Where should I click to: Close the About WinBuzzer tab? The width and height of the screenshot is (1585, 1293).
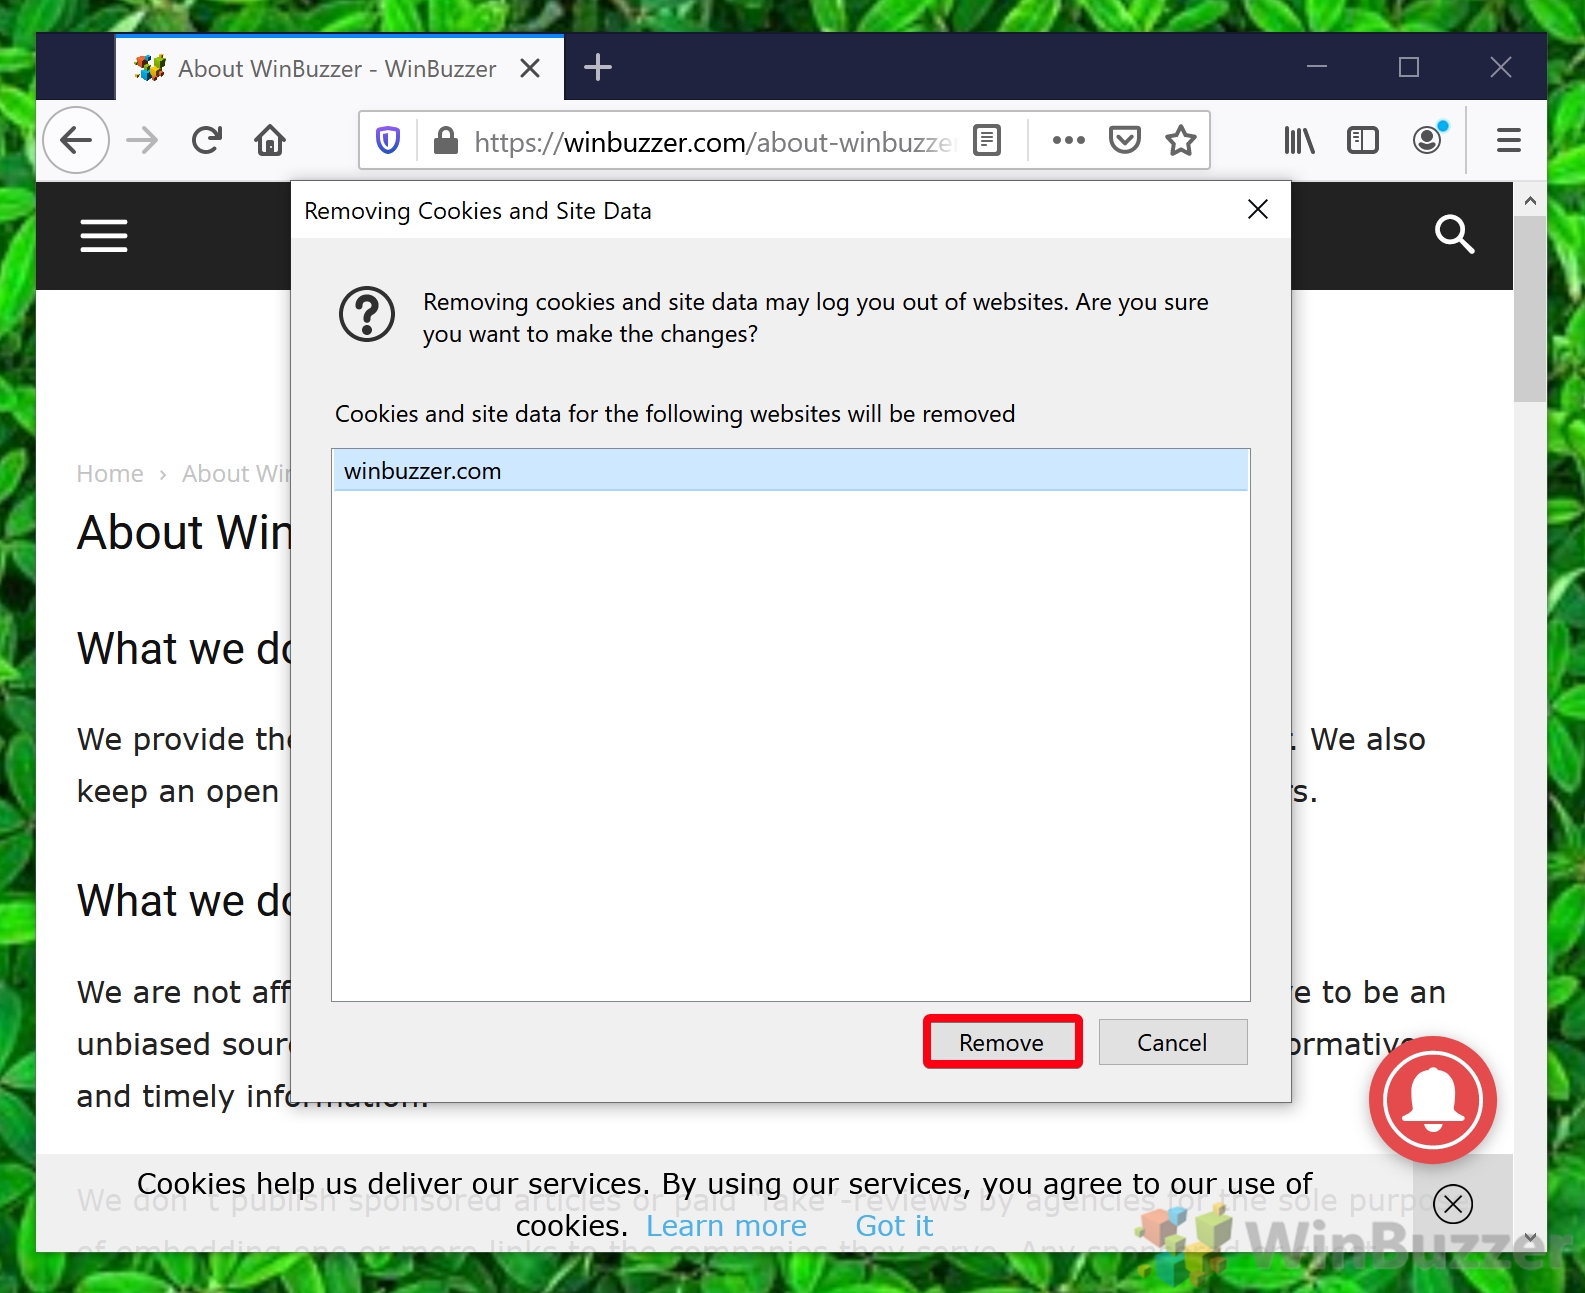(x=530, y=68)
